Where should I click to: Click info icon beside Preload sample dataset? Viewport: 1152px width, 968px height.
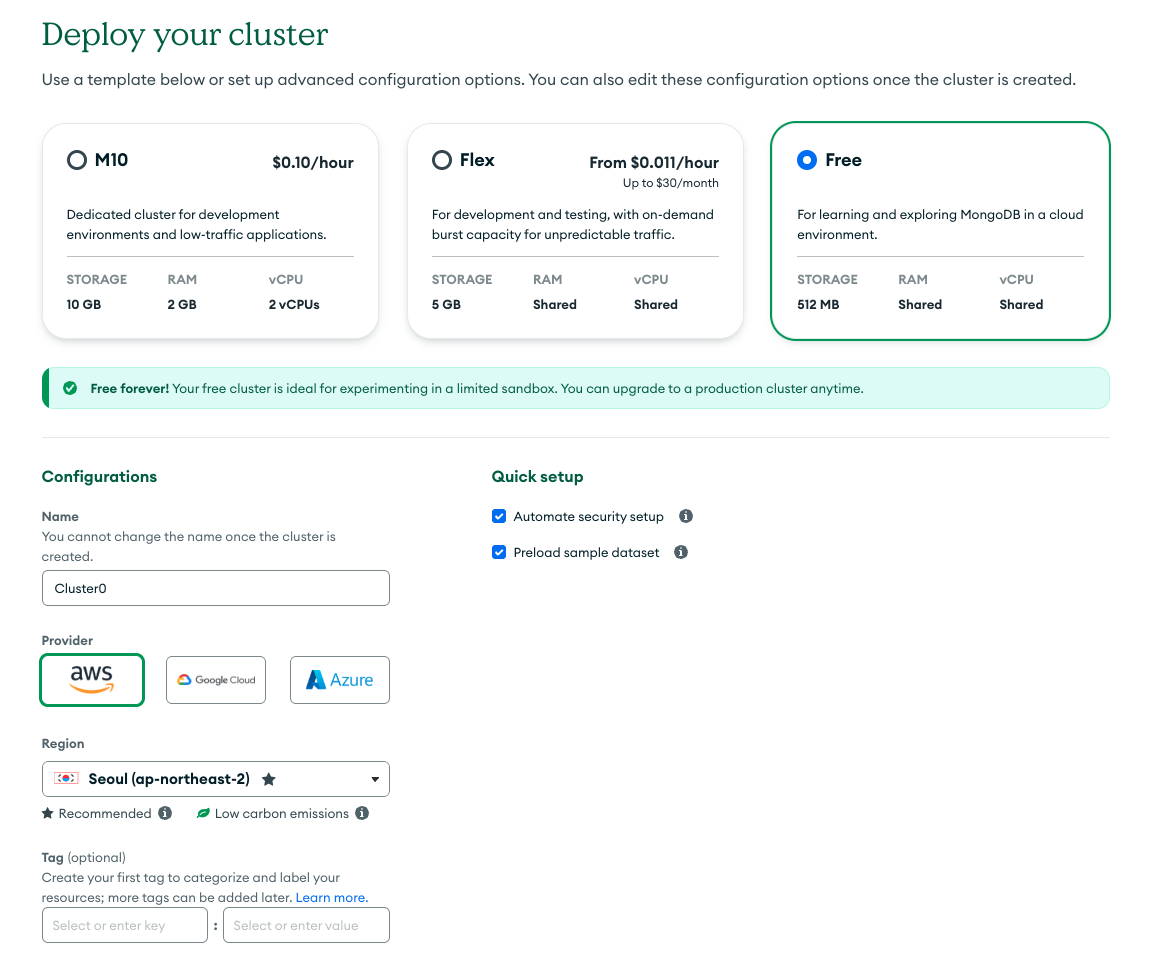tap(681, 552)
